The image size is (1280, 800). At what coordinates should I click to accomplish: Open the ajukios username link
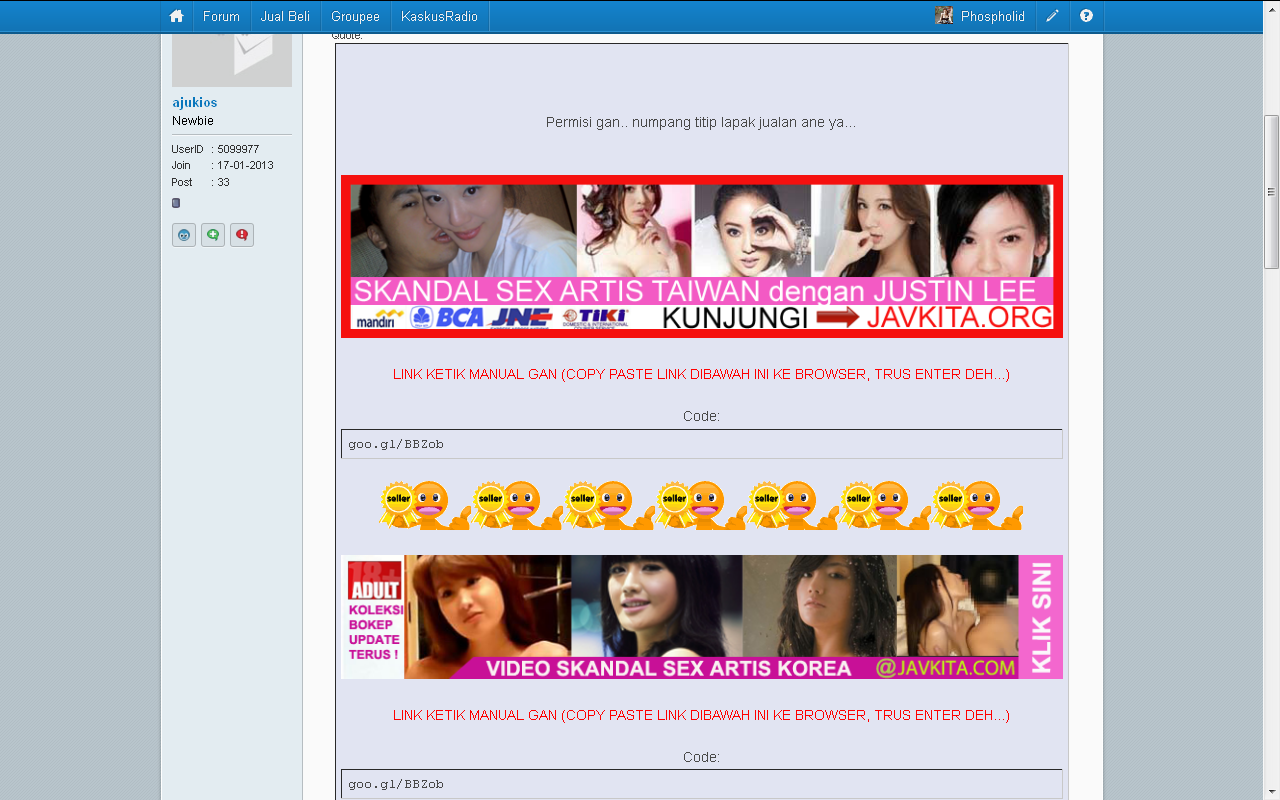tap(194, 102)
